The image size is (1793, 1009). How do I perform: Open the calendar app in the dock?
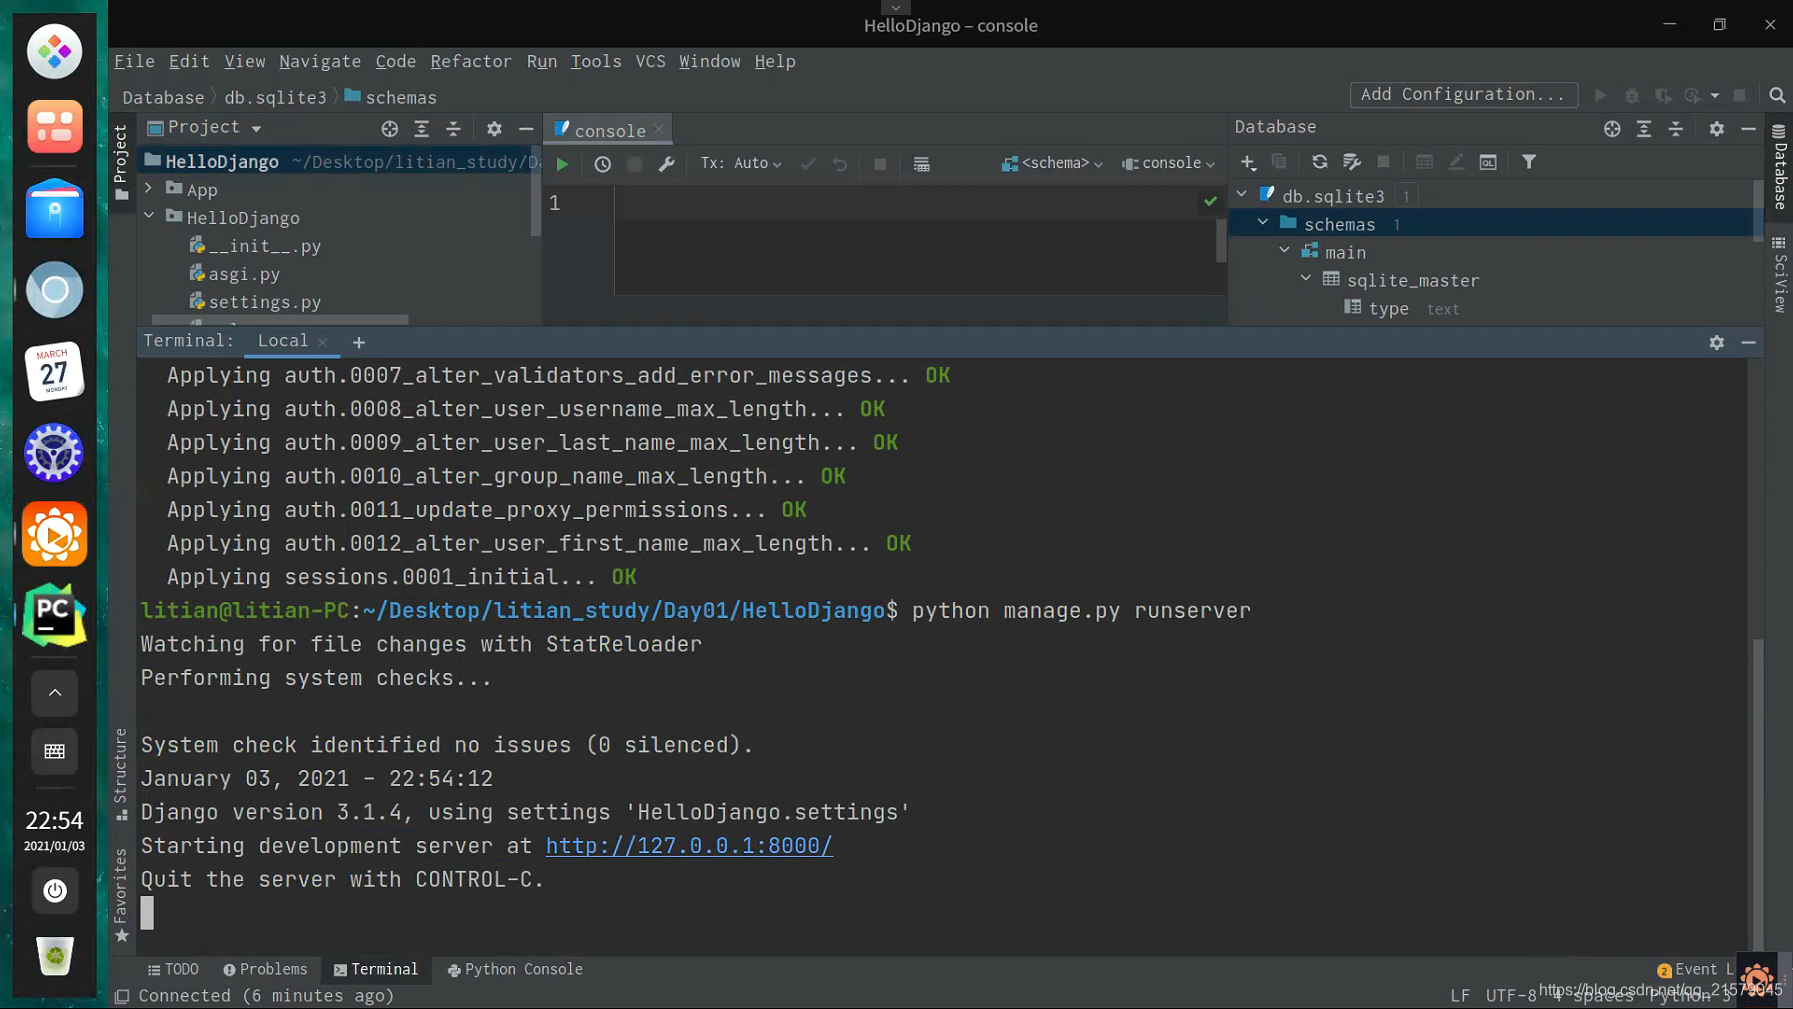[54, 371]
